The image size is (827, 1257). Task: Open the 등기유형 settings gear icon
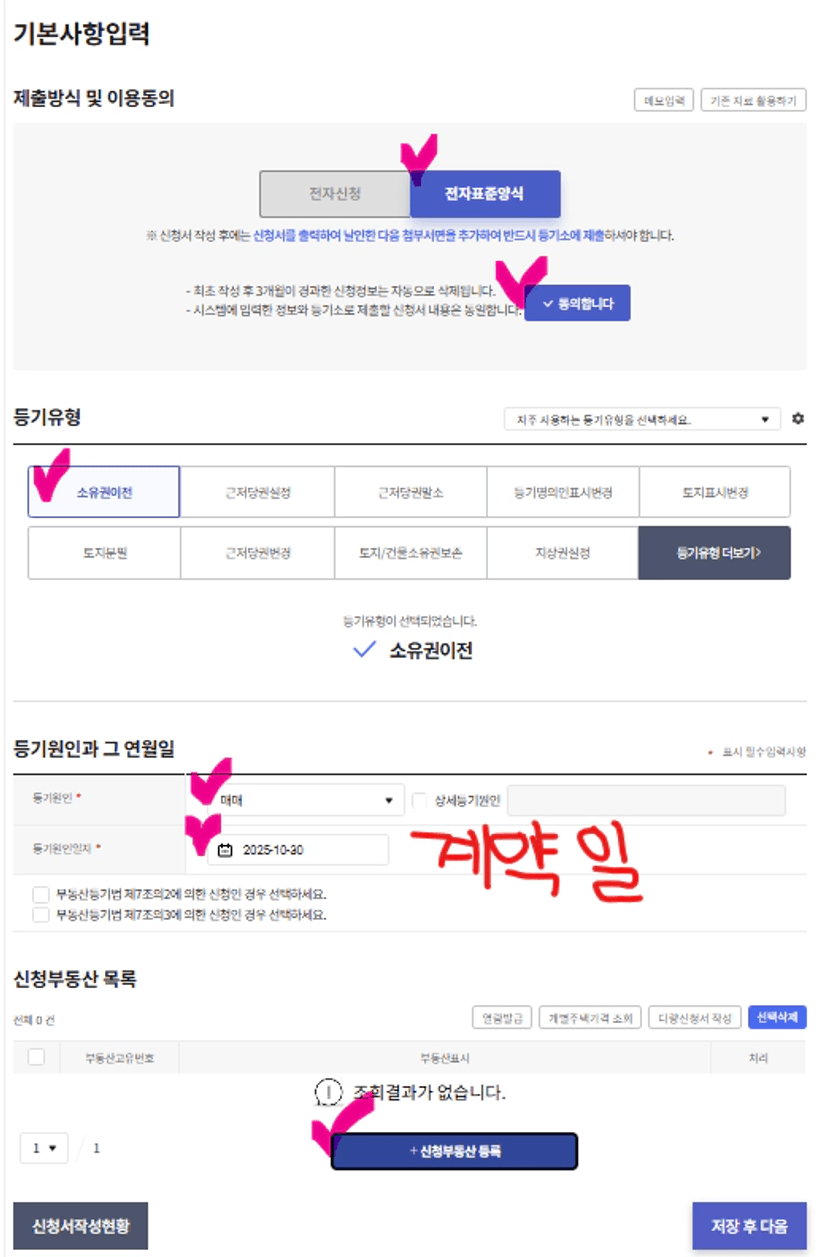pyautogui.click(x=797, y=418)
